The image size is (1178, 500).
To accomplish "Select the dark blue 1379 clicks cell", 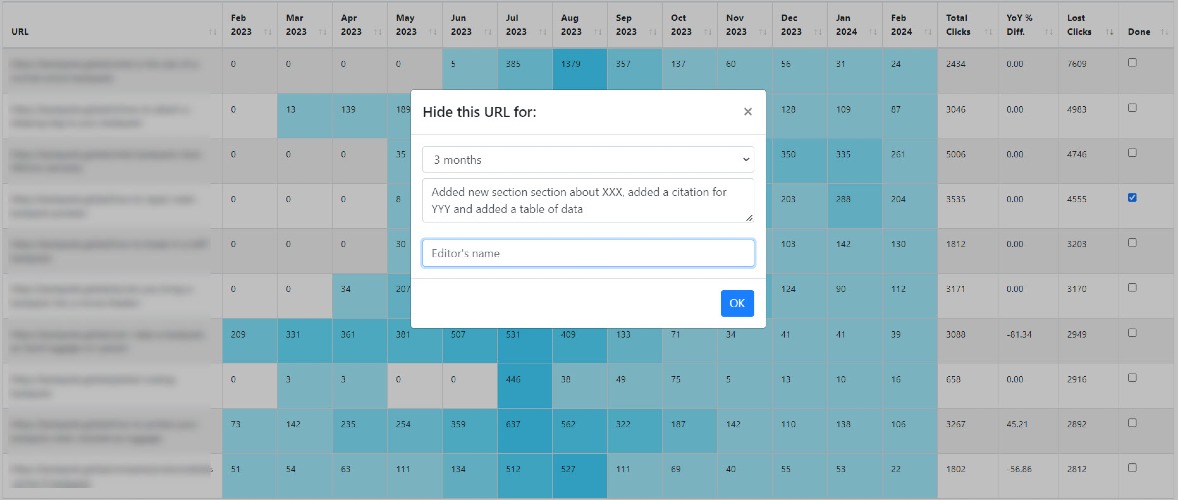I will 579,70.
